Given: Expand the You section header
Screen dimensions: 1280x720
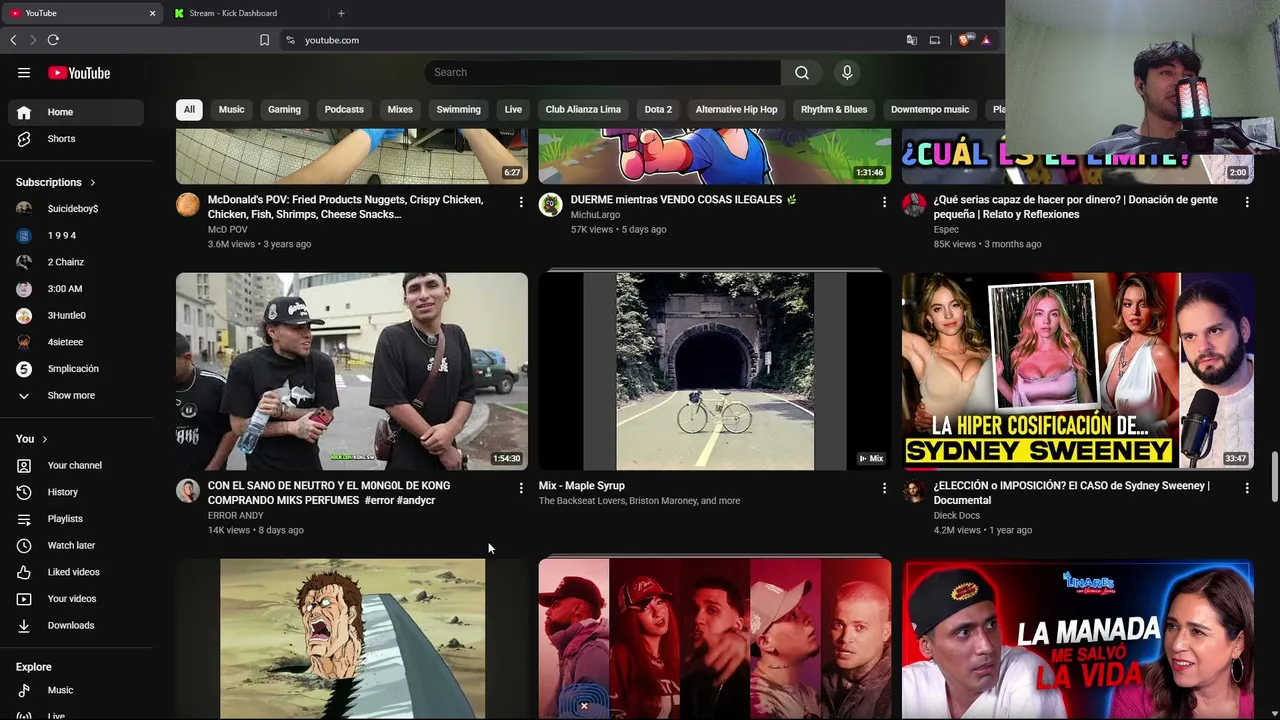Looking at the screenshot, I should point(32,439).
